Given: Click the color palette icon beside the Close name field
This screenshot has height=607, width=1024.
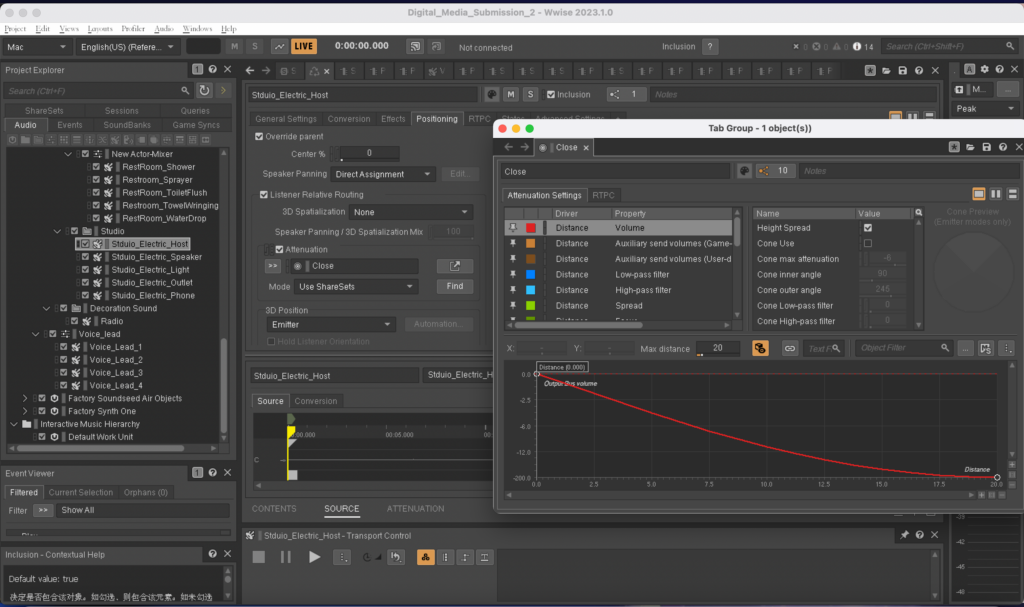Looking at the screenshot, I should tap(744, 171).
